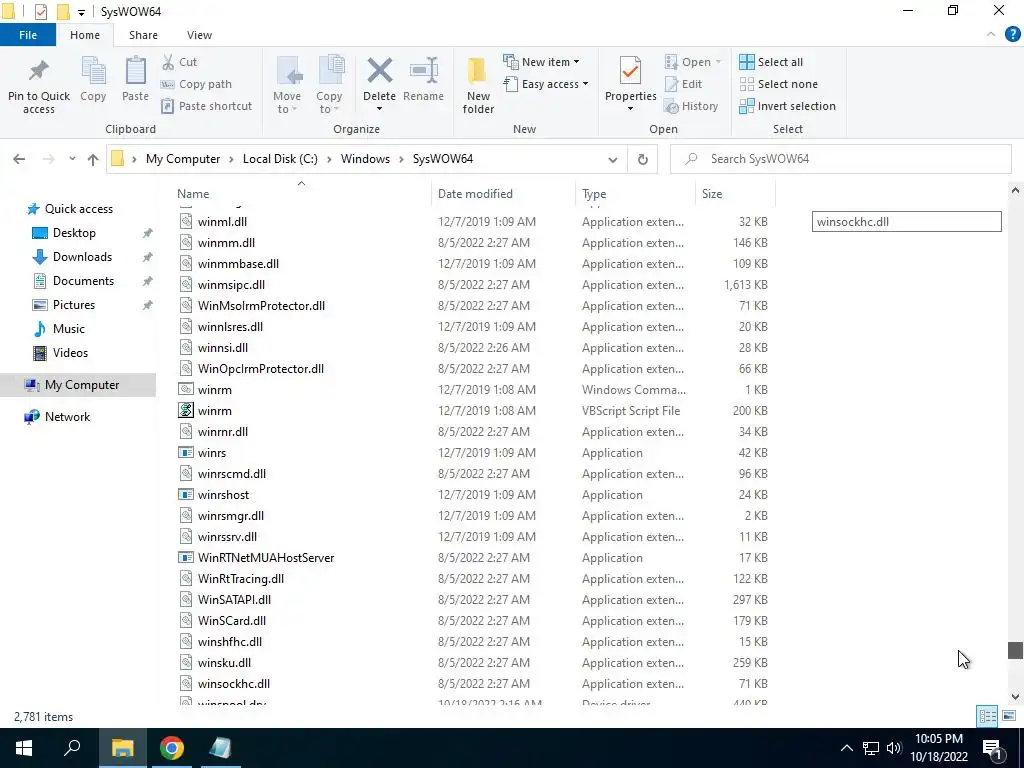This screenshot has width=1024, height=768.
Task: Open the New item dropdown
Action: click(x=541, y=62)
